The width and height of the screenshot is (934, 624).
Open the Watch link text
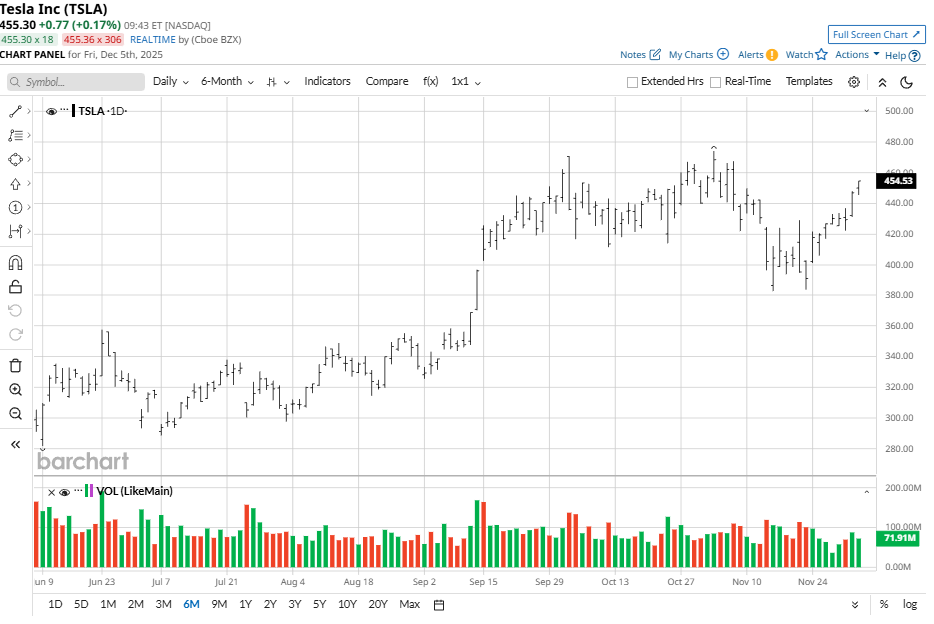pyautogui.click(x=799, y=55)
